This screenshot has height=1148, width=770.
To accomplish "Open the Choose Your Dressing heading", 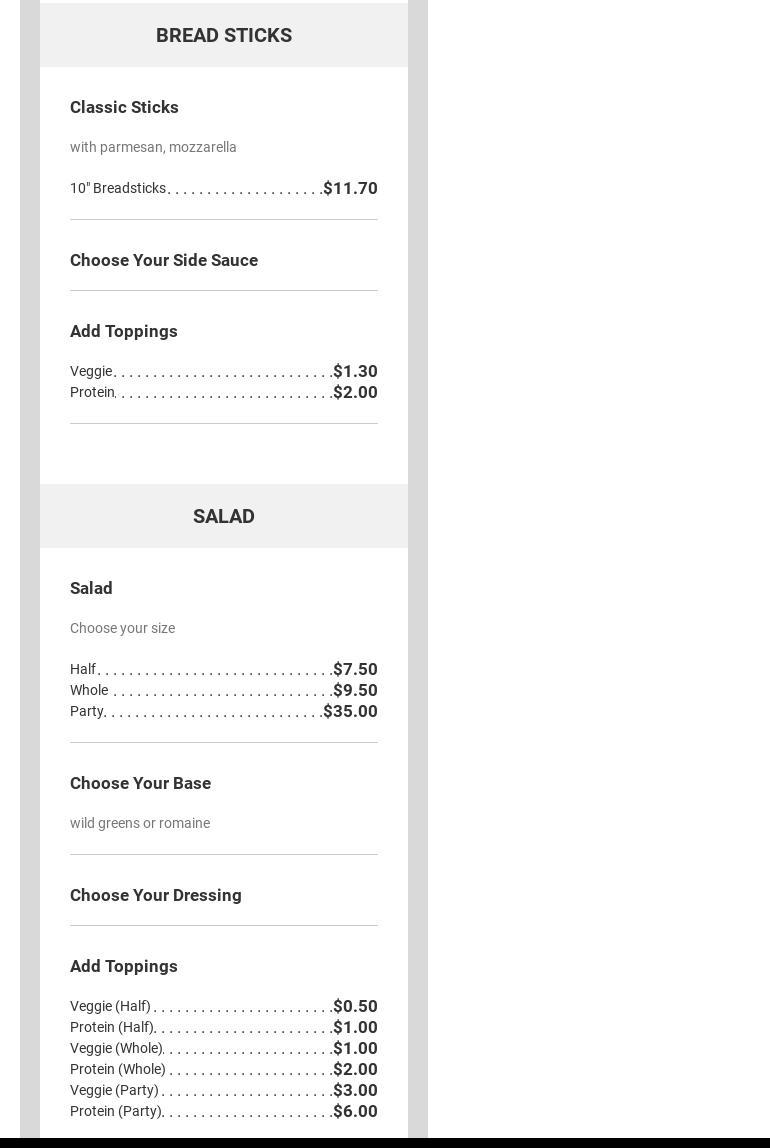I will tap(156, 895).
